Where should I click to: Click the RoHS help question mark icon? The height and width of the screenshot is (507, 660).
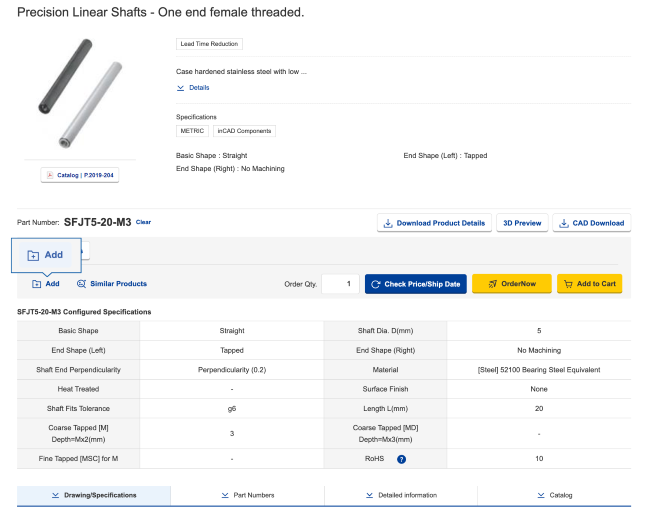[401, 459]
